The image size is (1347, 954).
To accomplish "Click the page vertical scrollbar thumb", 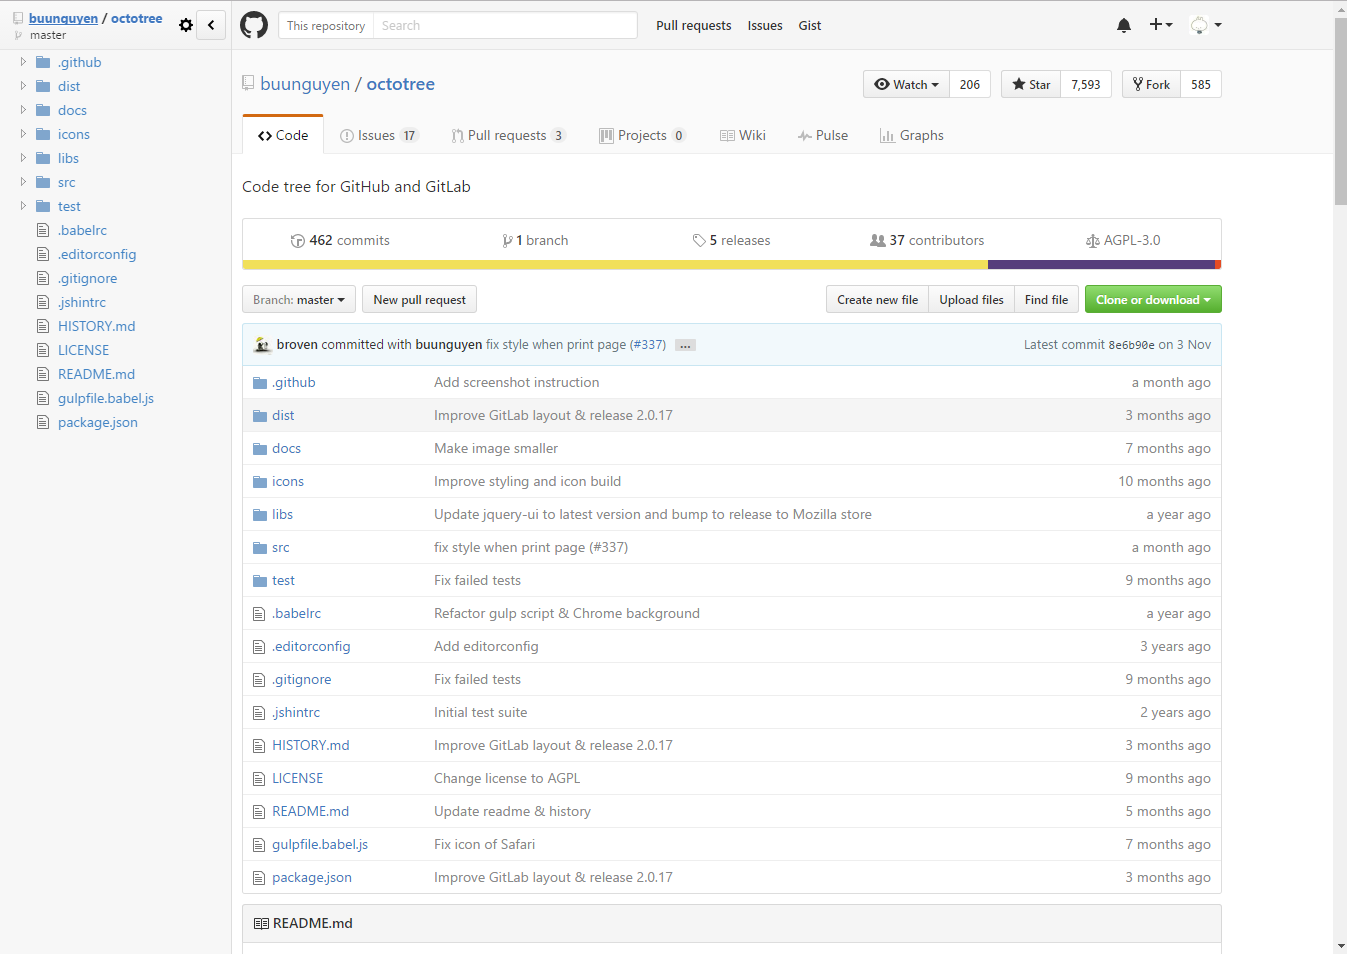I will pyautogui.click(x=1340, y=112).
